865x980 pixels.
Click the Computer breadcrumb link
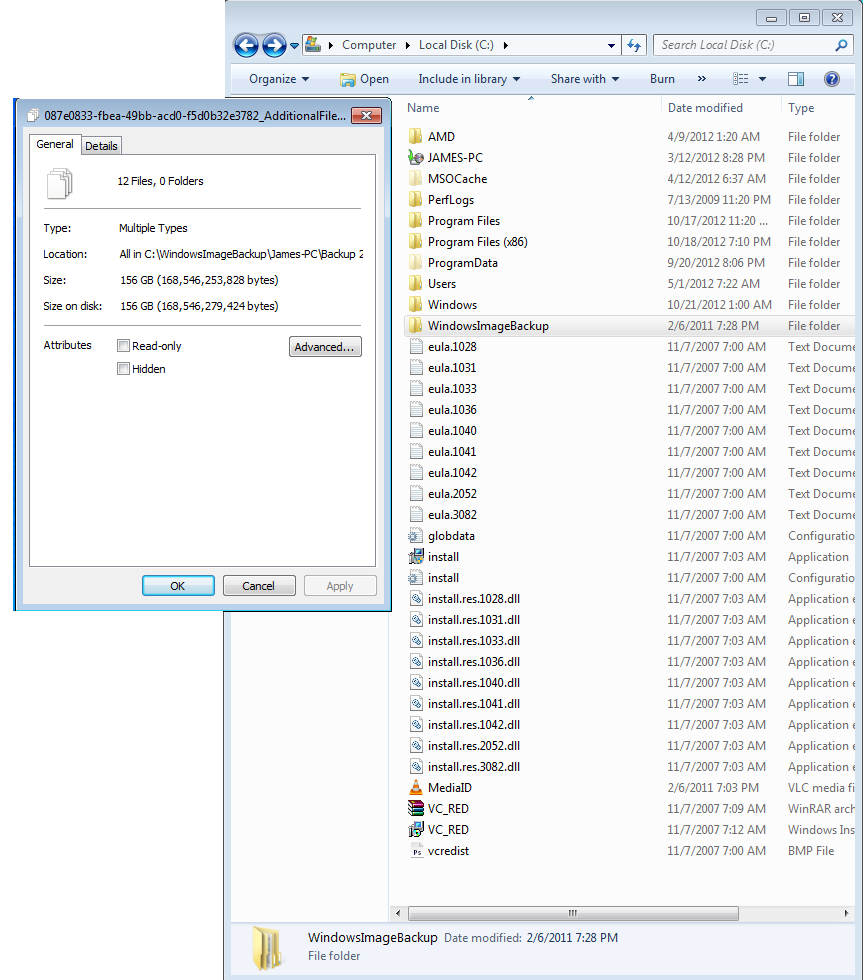click(369, 45)
